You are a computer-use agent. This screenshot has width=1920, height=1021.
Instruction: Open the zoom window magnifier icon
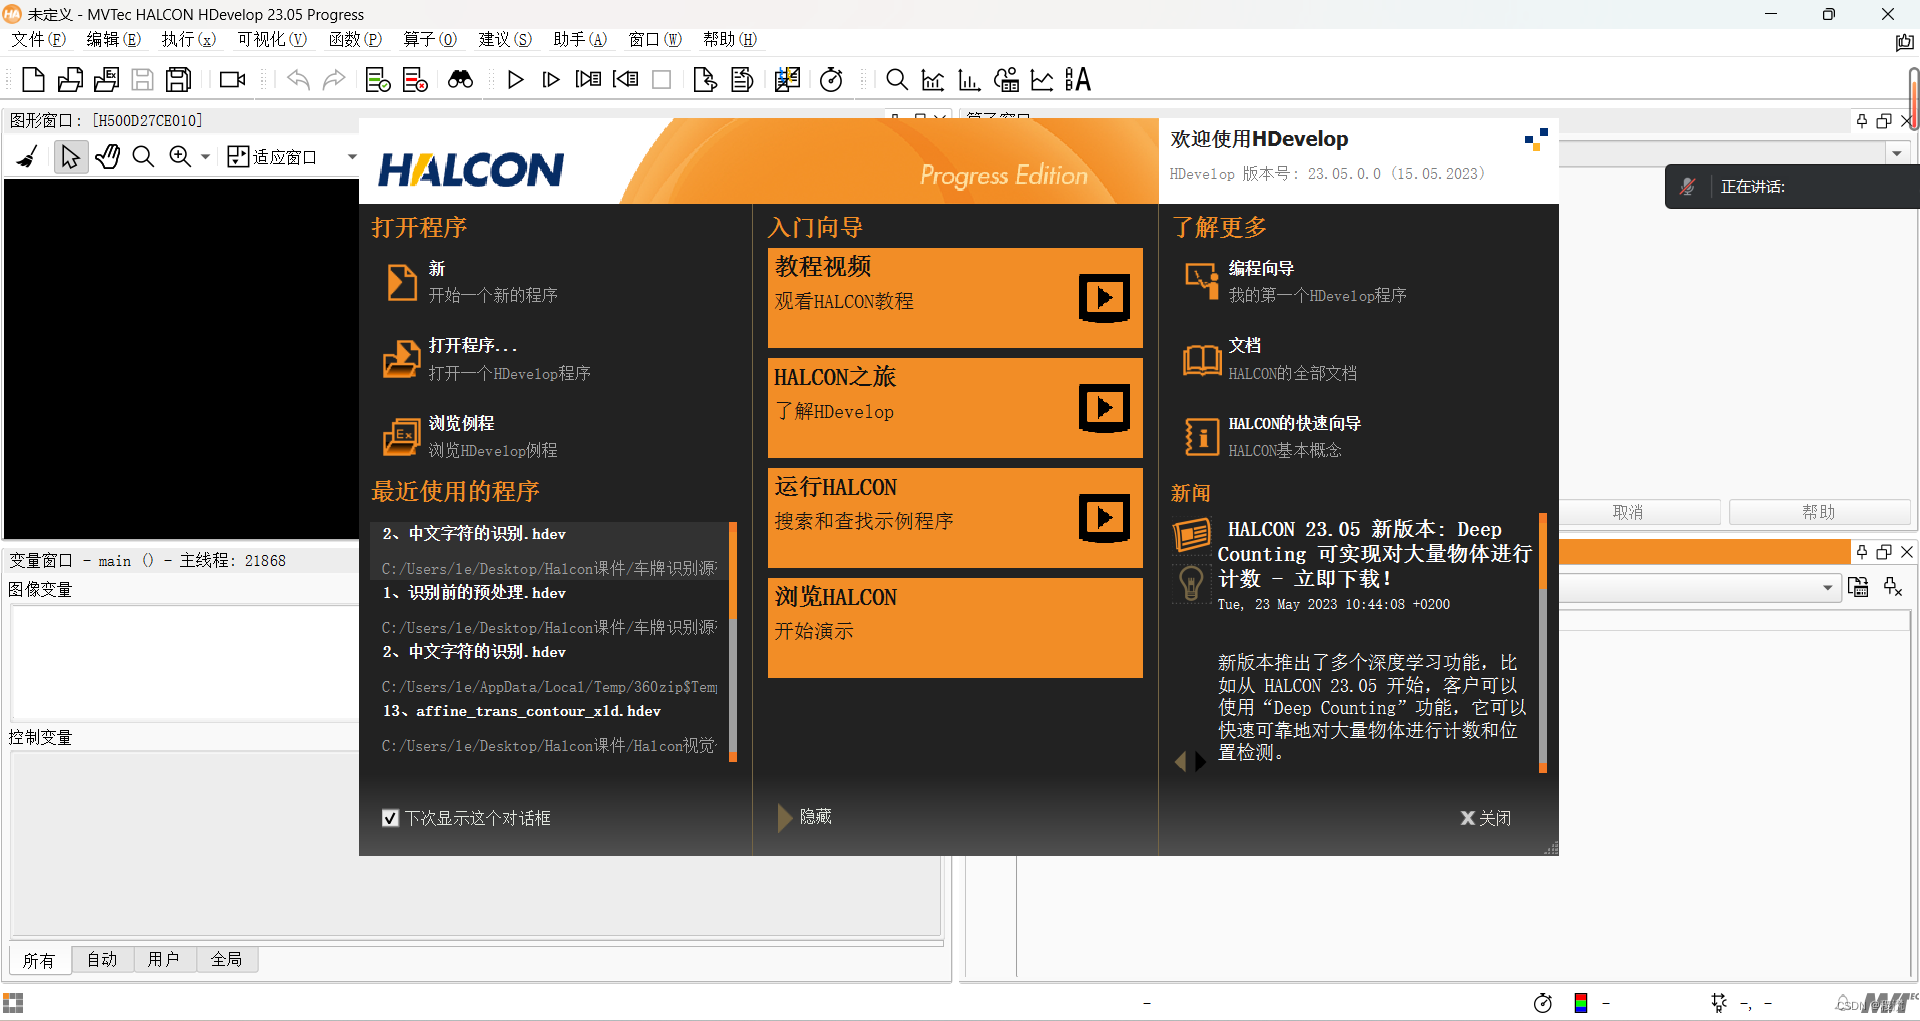coord(897,79)
